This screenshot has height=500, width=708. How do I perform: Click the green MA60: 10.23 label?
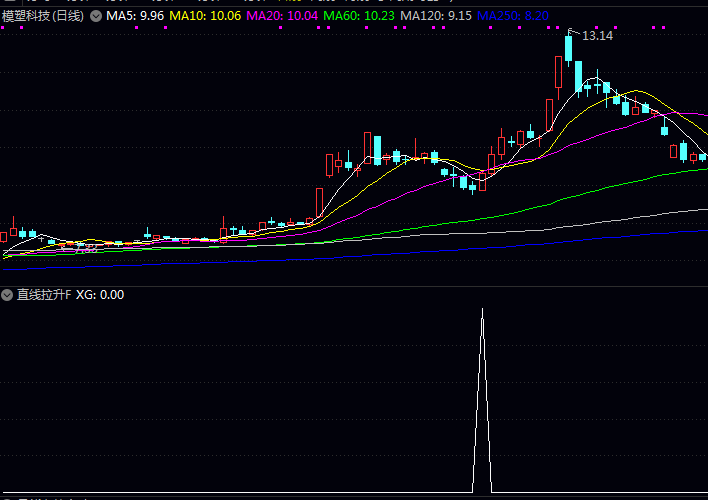click(x=360, y=16)
